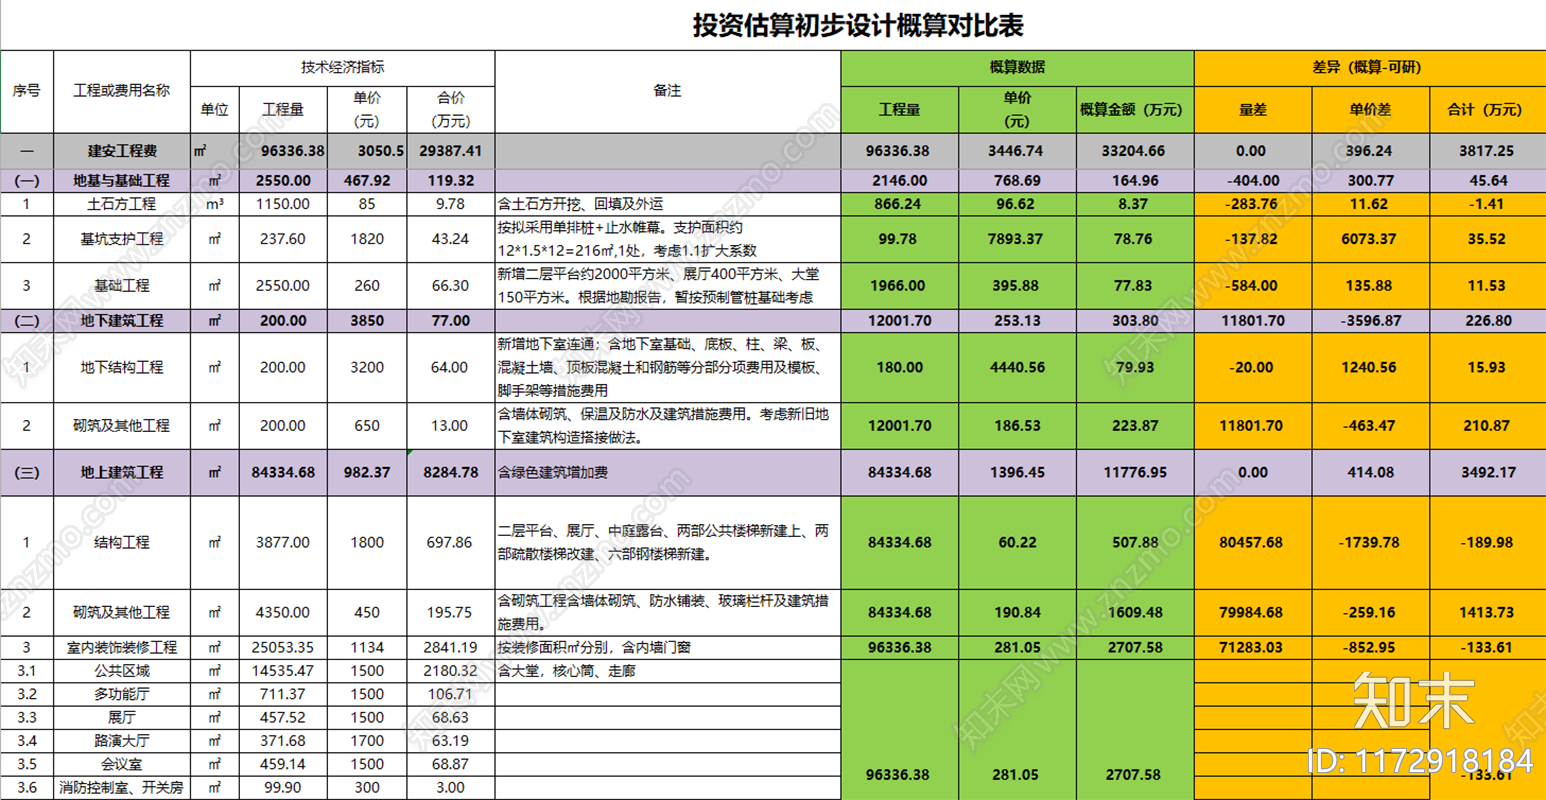Click the 8284.78 total cell
Image resolution: width=1546 pixels, height=800 pixels.
tap(450, 472)
